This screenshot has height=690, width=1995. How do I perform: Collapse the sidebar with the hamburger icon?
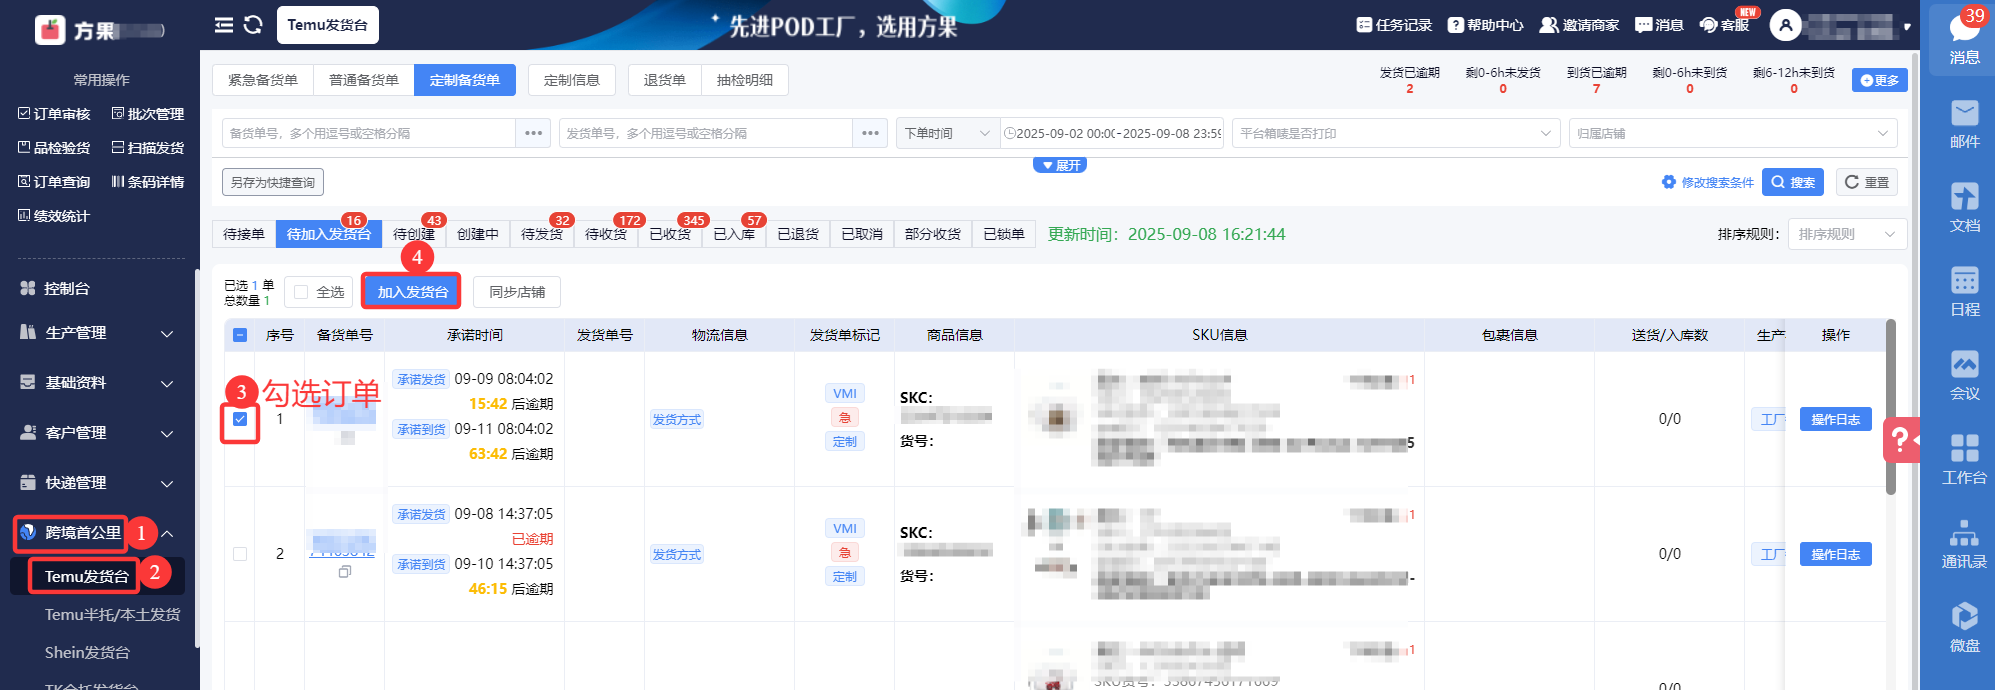[224, 25]
